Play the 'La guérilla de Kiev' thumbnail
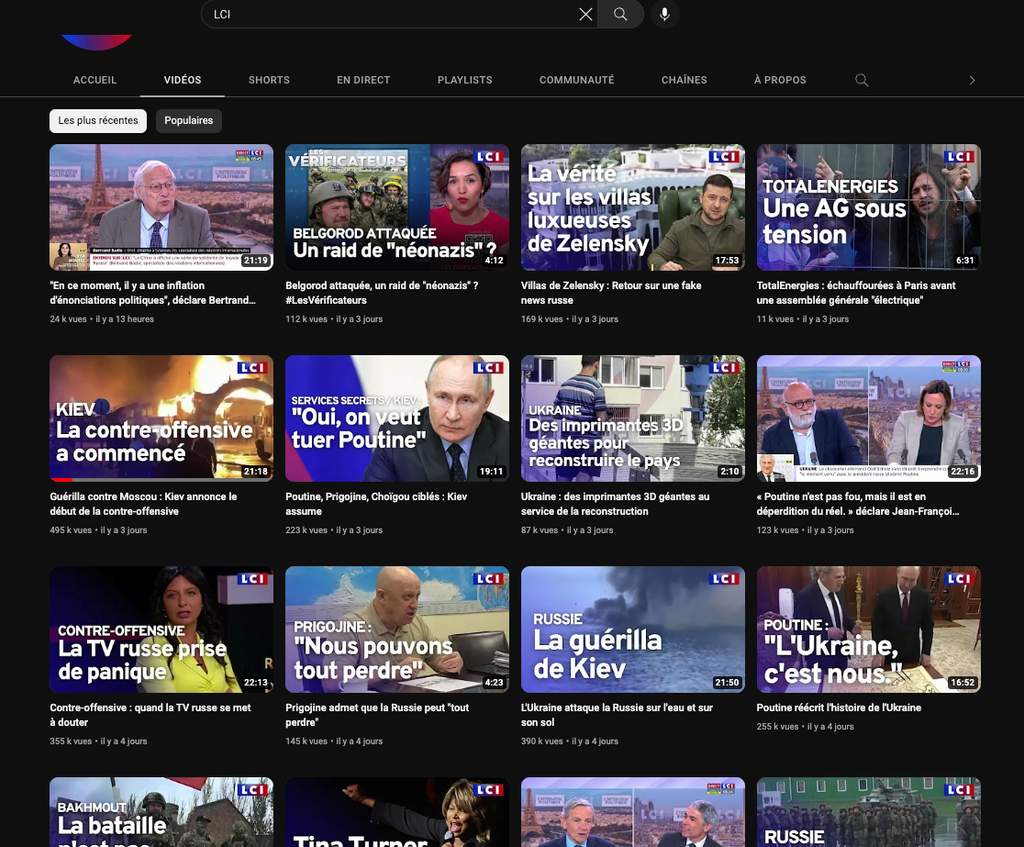 point(633,629)
